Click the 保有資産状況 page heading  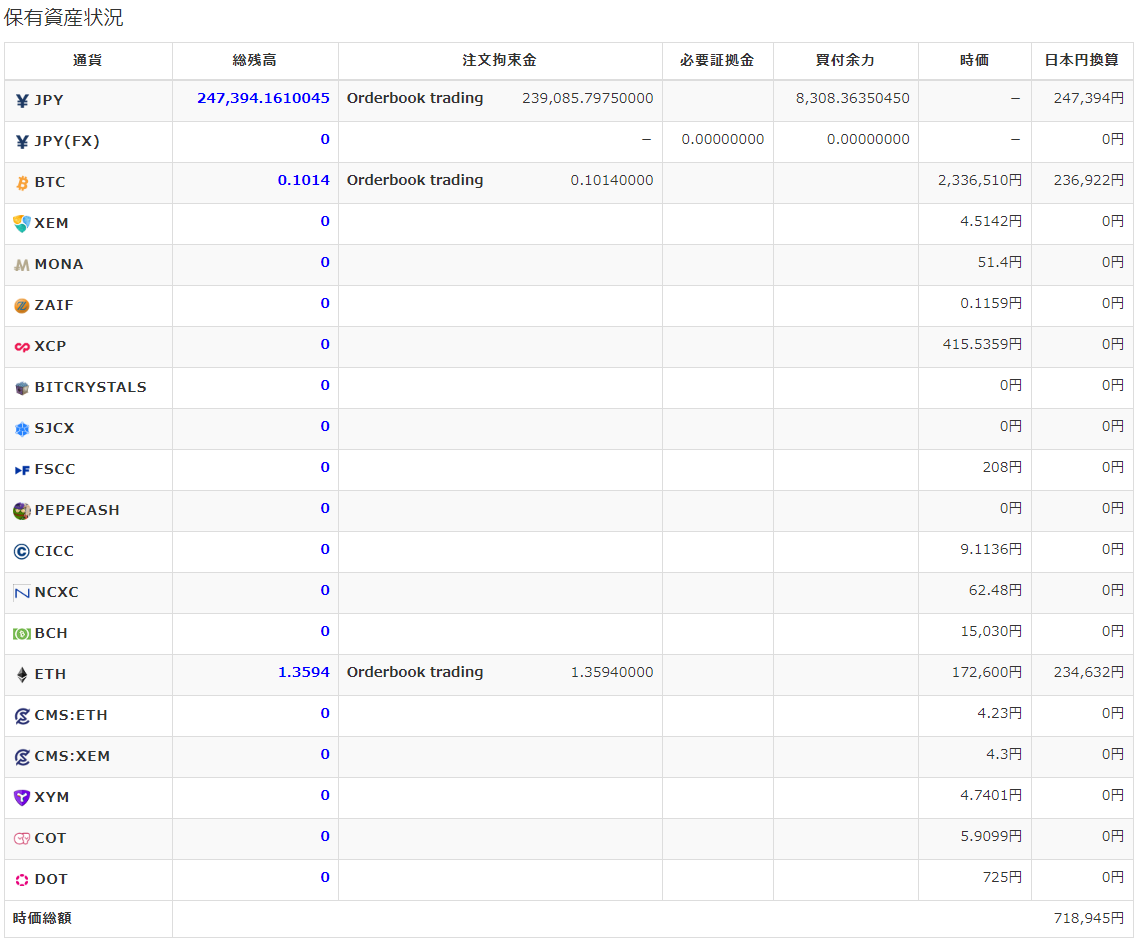pos(63,17)
